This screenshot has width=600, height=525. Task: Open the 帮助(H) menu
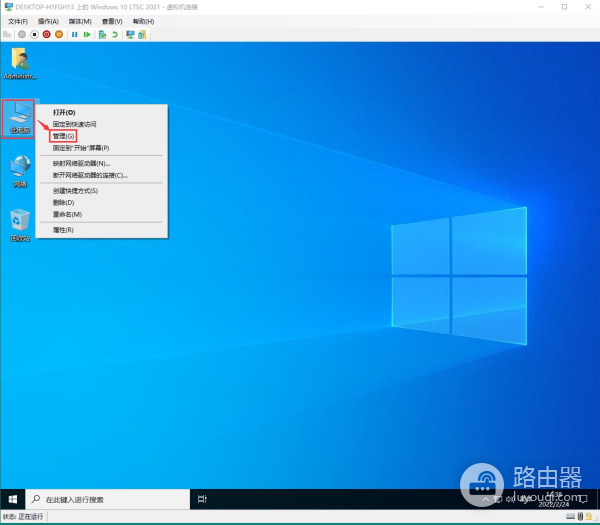144,21
